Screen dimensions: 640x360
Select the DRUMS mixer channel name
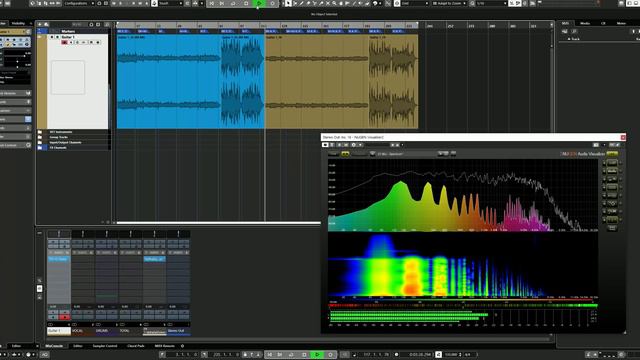pos(107,331)
